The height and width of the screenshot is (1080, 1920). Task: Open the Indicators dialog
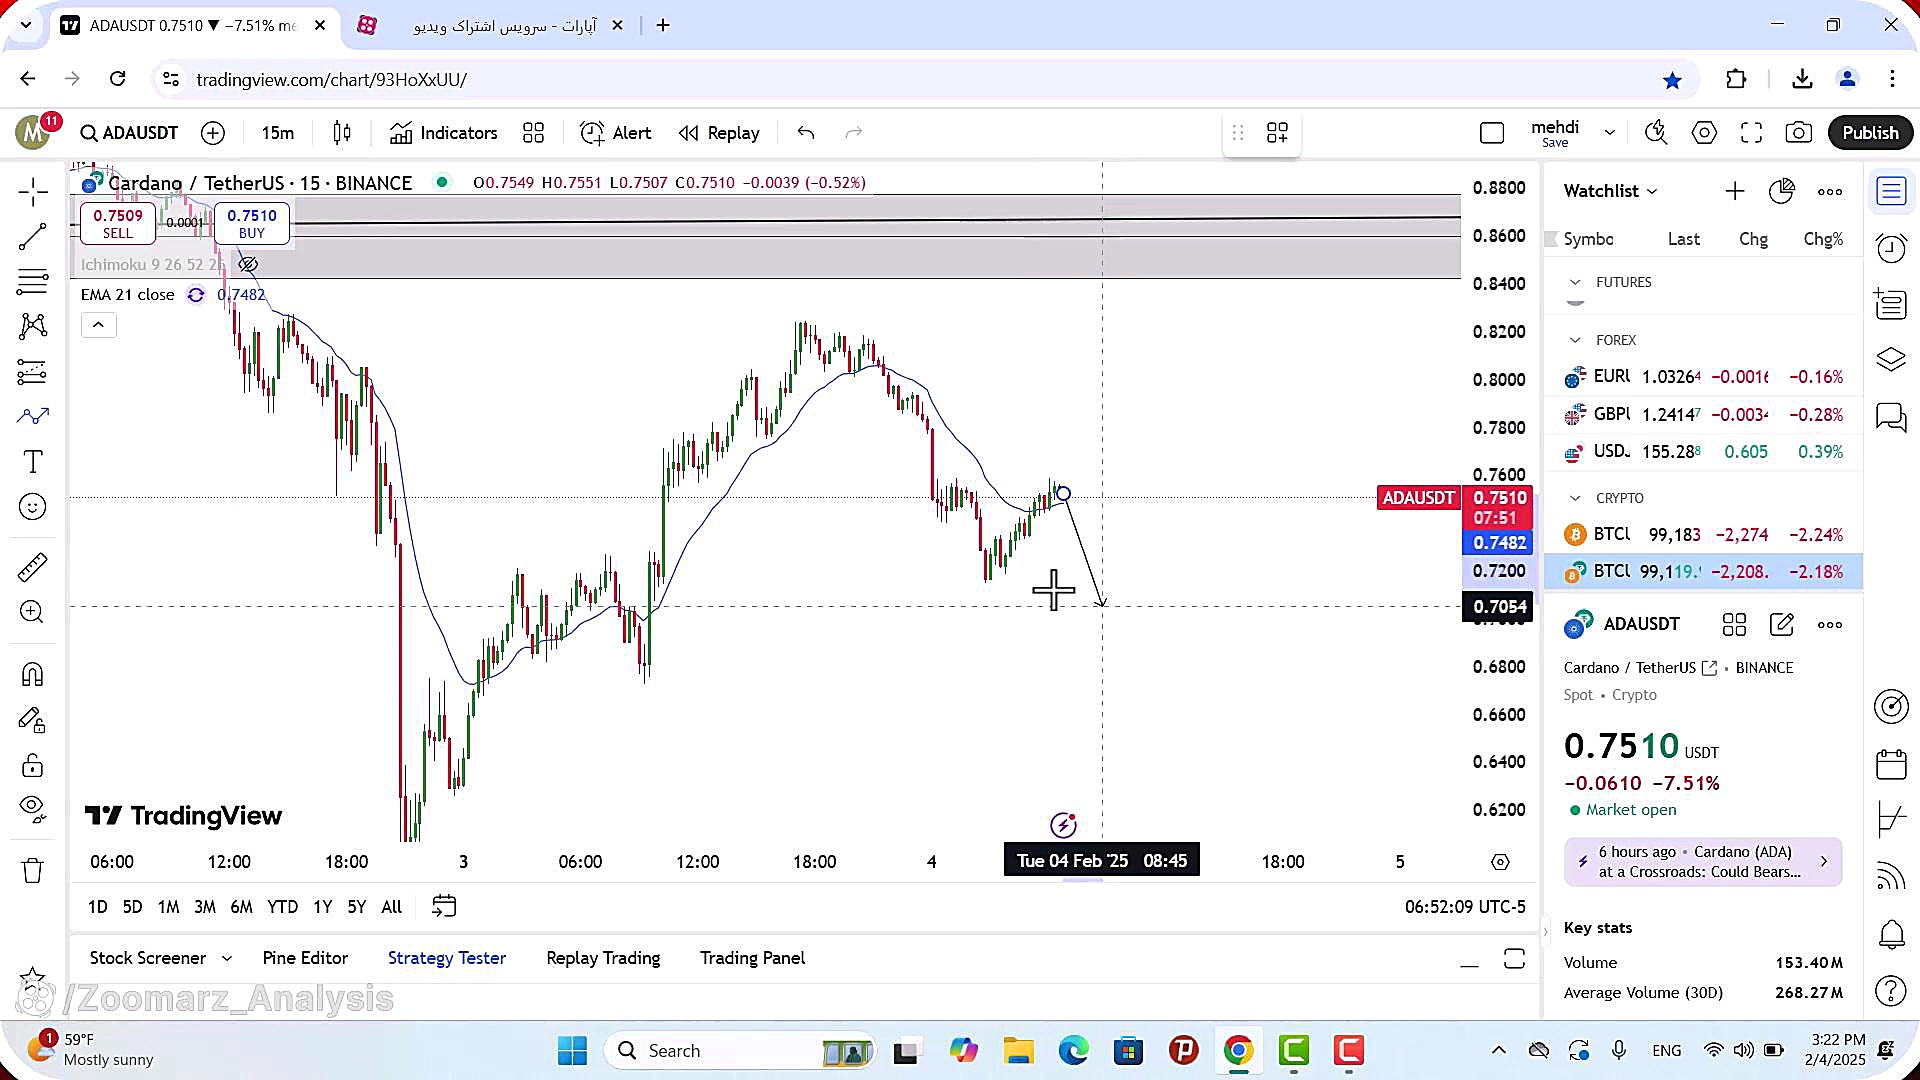click(x=443, y=133)
